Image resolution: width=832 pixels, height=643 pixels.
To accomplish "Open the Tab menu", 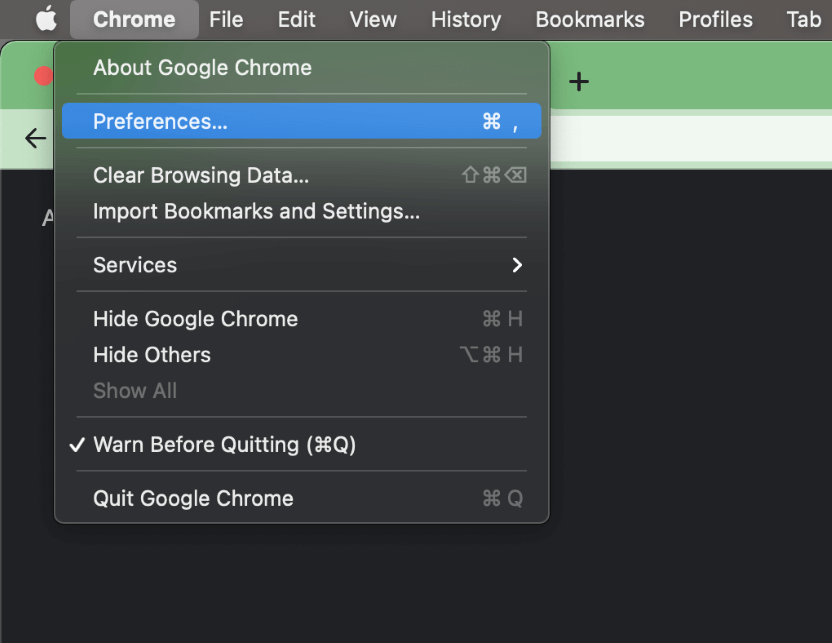I will [803, 19].
